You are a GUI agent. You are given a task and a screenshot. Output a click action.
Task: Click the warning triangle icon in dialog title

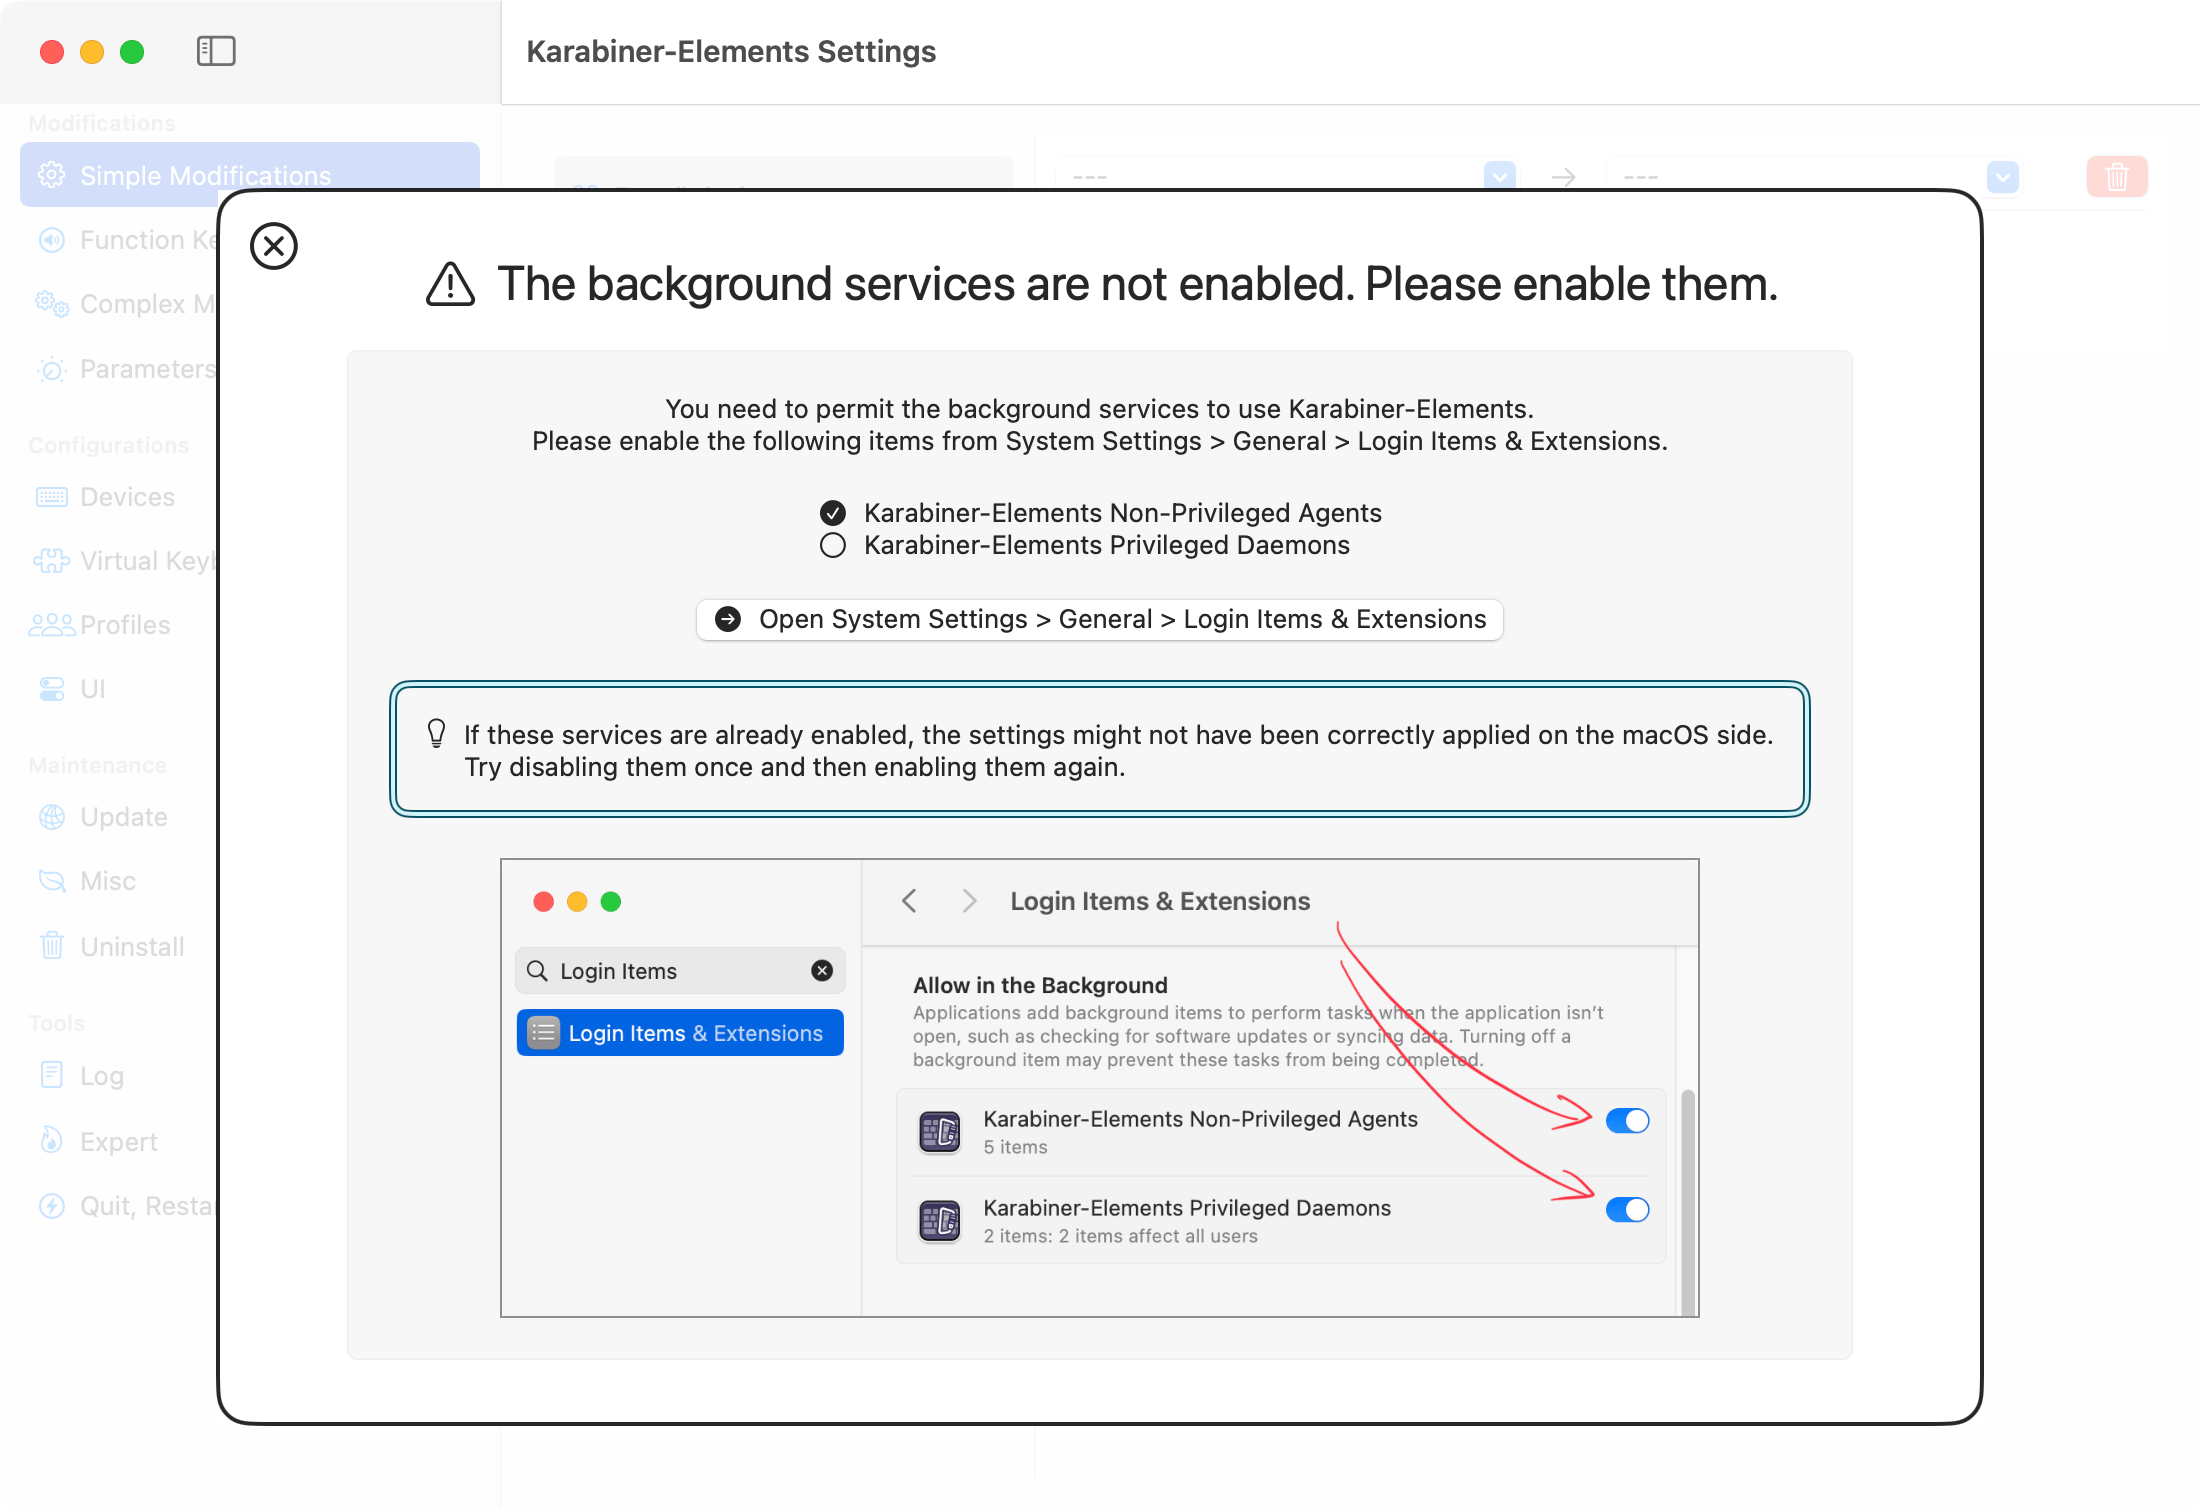(x=450, y=284)
